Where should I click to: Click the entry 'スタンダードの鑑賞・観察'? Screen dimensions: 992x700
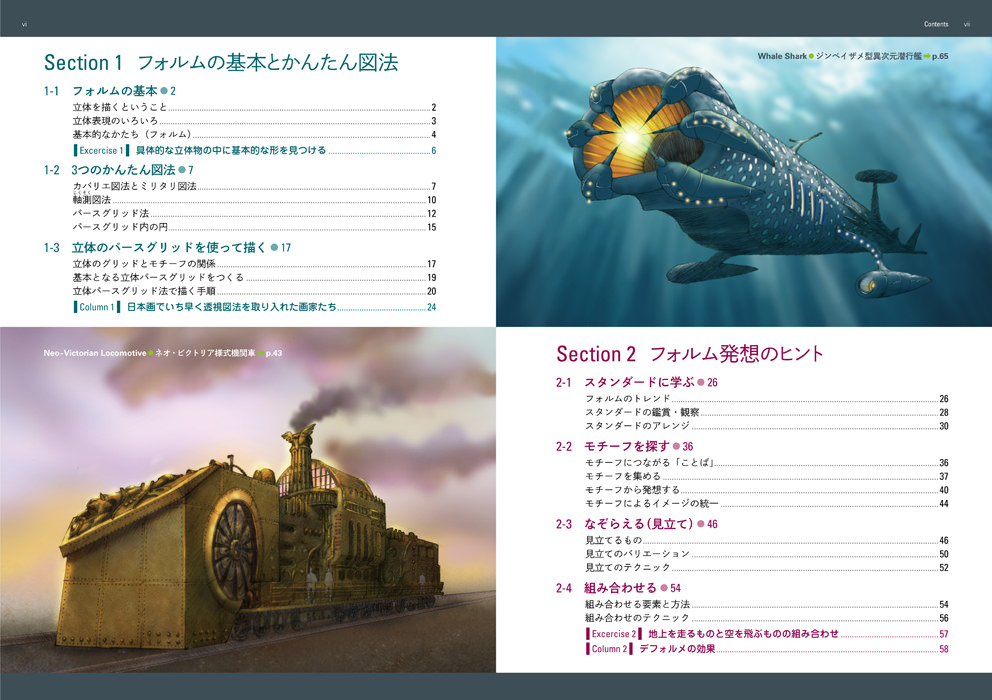(x=767, y=413)
